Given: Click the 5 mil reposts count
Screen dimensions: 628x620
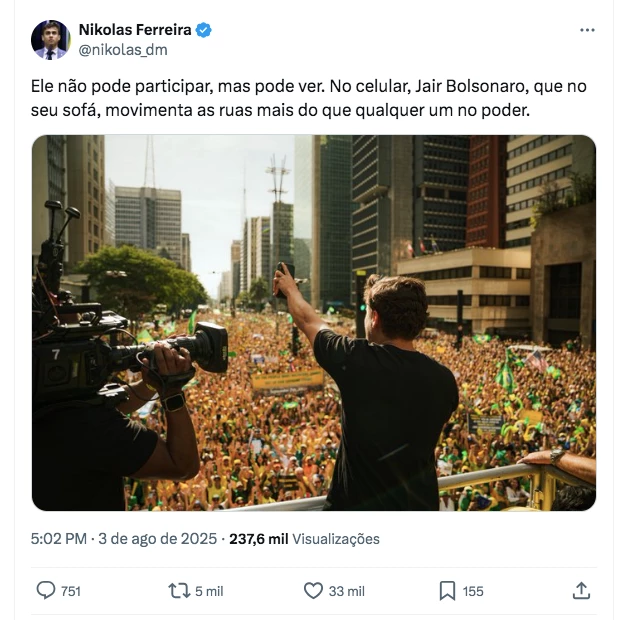Looking at the screenshot, I should (x=209, y=591).
